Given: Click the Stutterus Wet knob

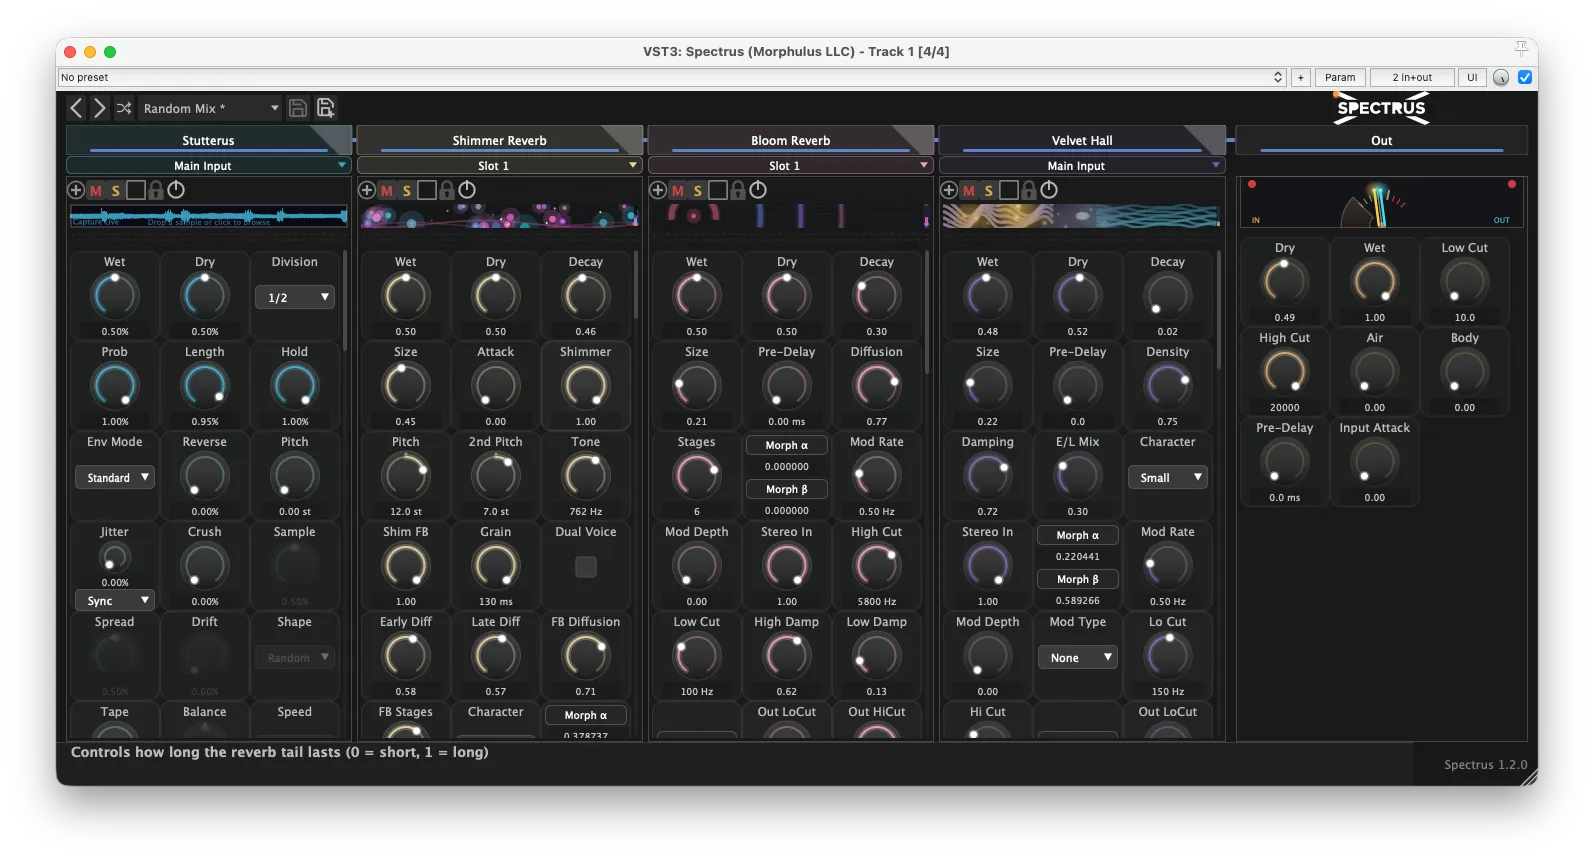Looking at the screenshot, I should click(x=115, y=296).
